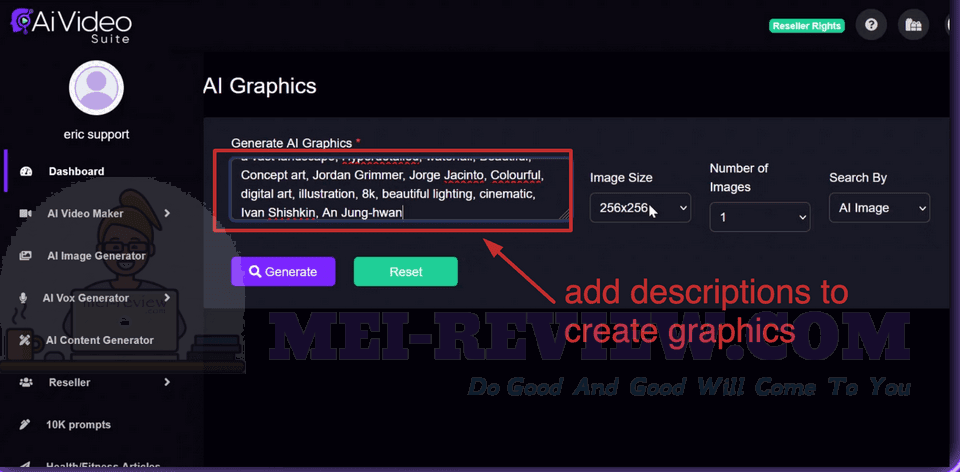Click the AI Image Generator picture icon

point(26,256)
